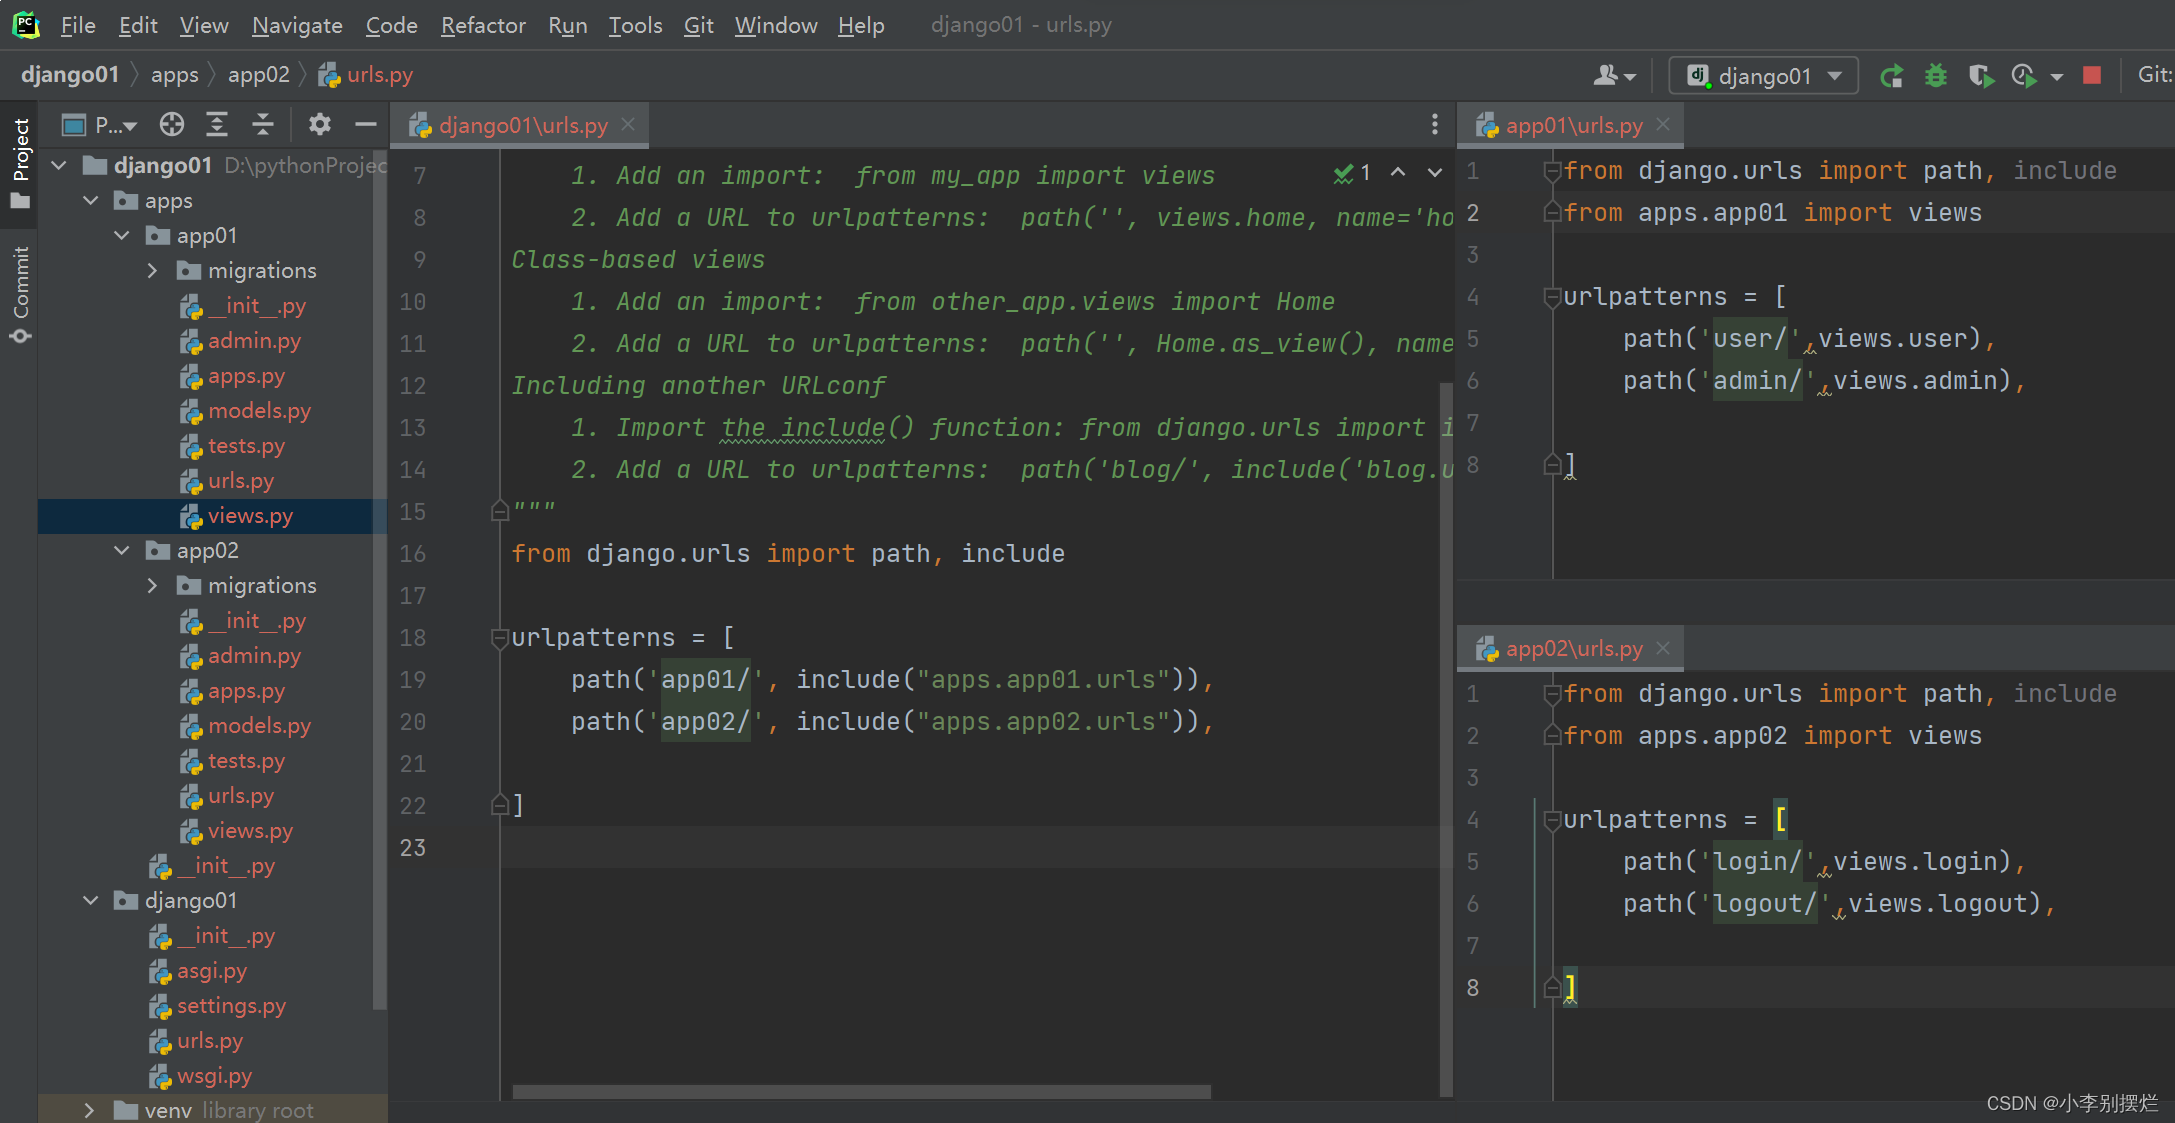The height and width of the screenshot is (1123, 2175).
Task: Open project panel settings gear
Action: (319, 125)
